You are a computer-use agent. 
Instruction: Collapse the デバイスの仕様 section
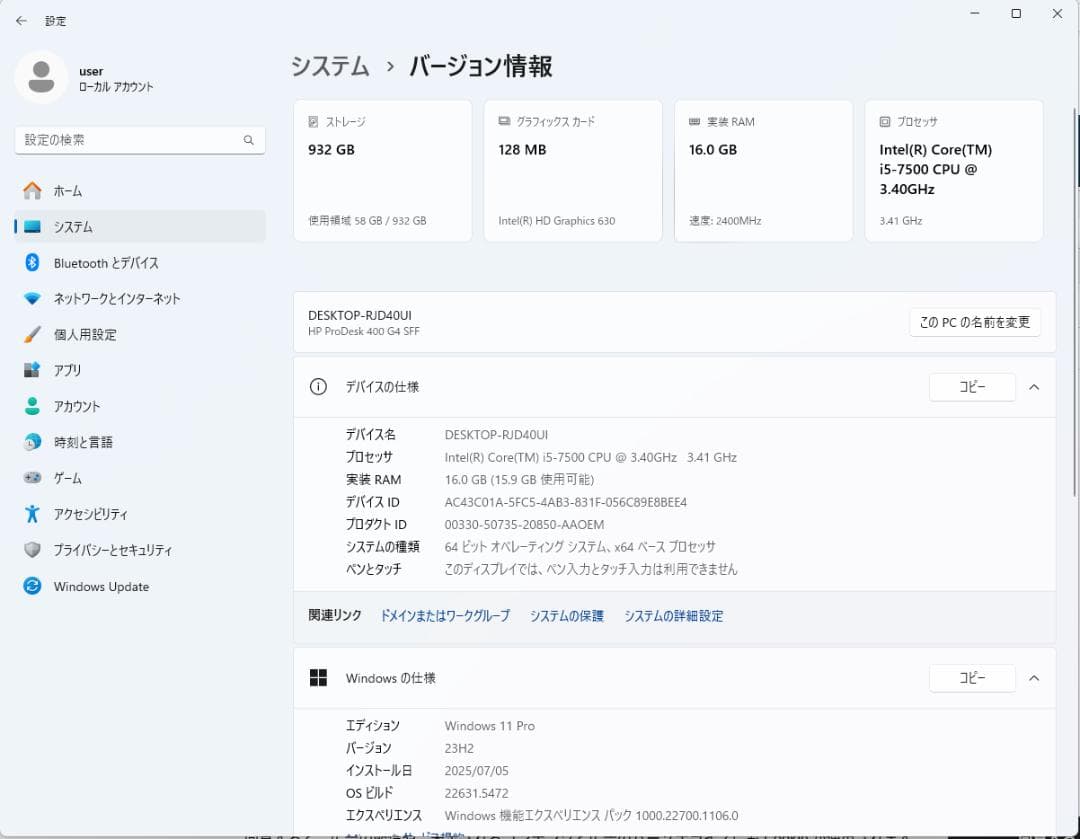coord(1034,387)
